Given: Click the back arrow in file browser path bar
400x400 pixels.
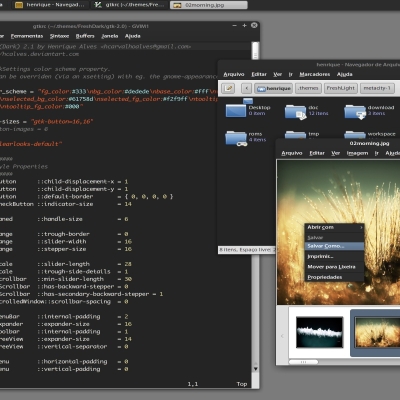Looking at the screenshot, I should [x=246, y=88].
